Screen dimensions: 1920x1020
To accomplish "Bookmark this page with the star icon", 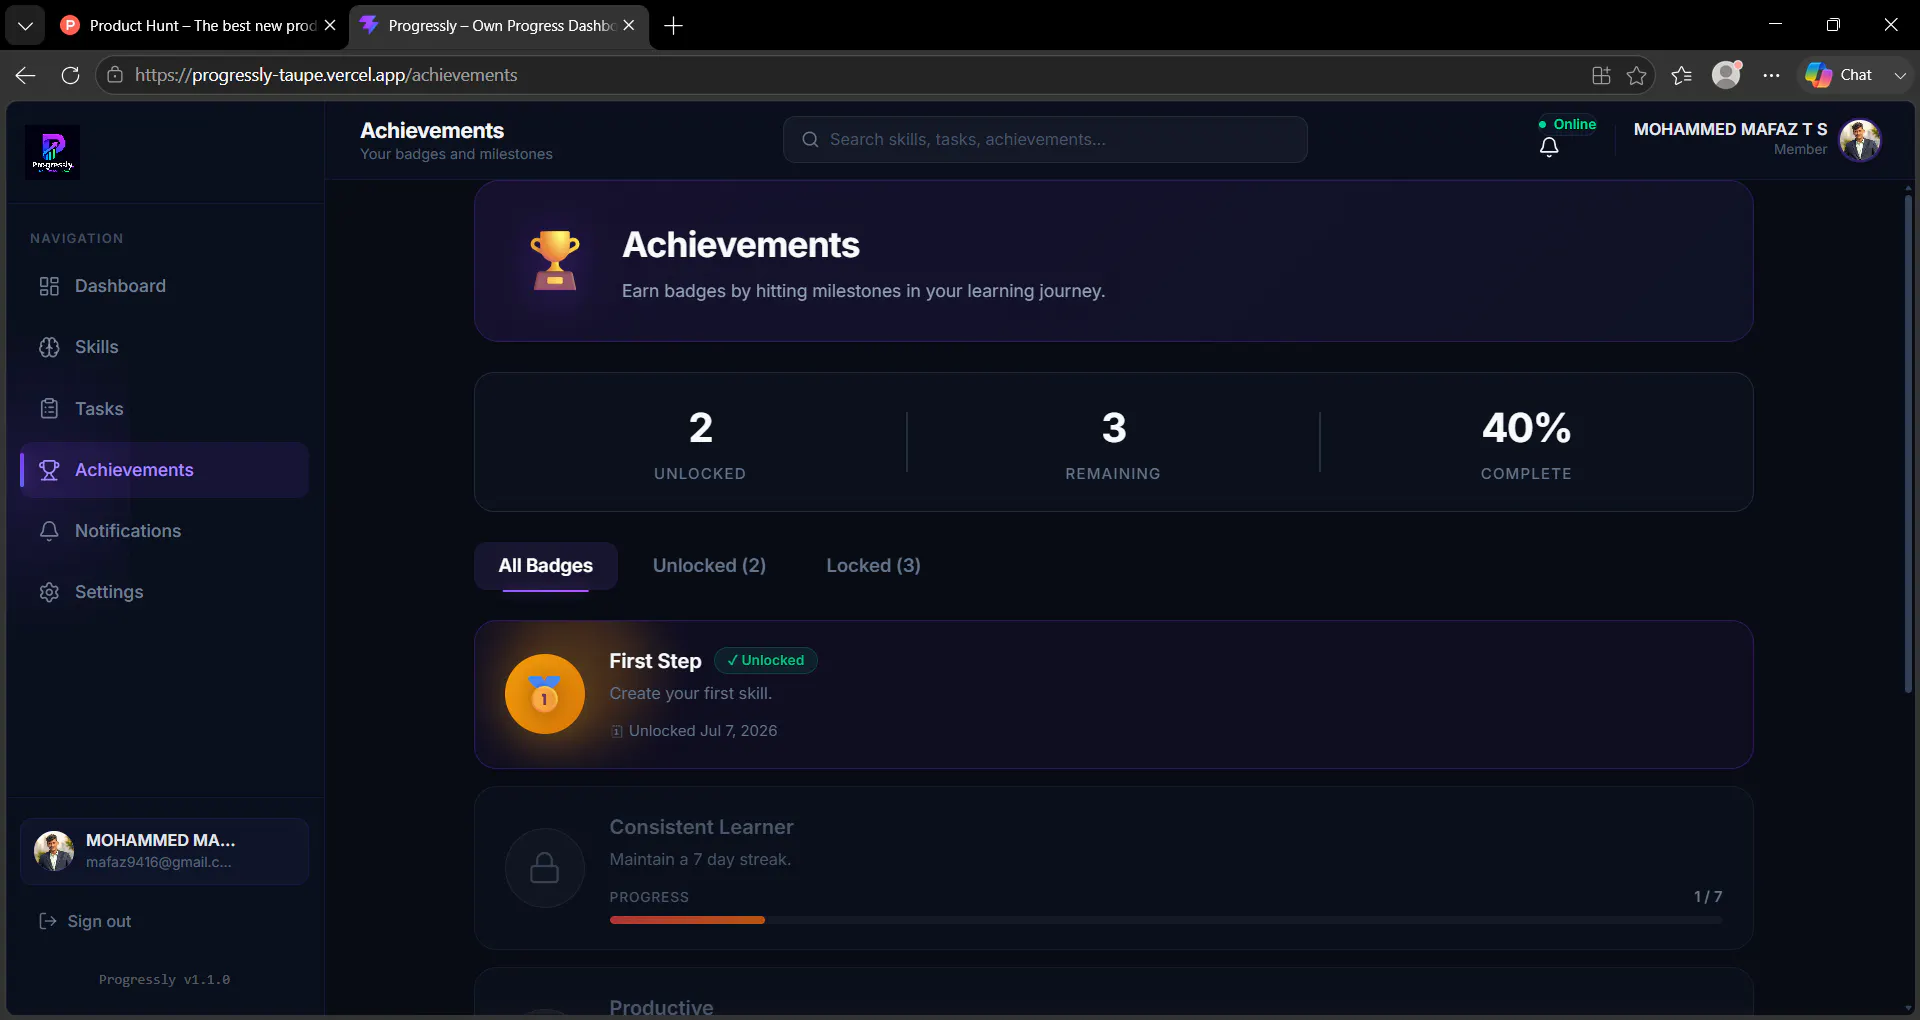I will (x=1636, y=75).
